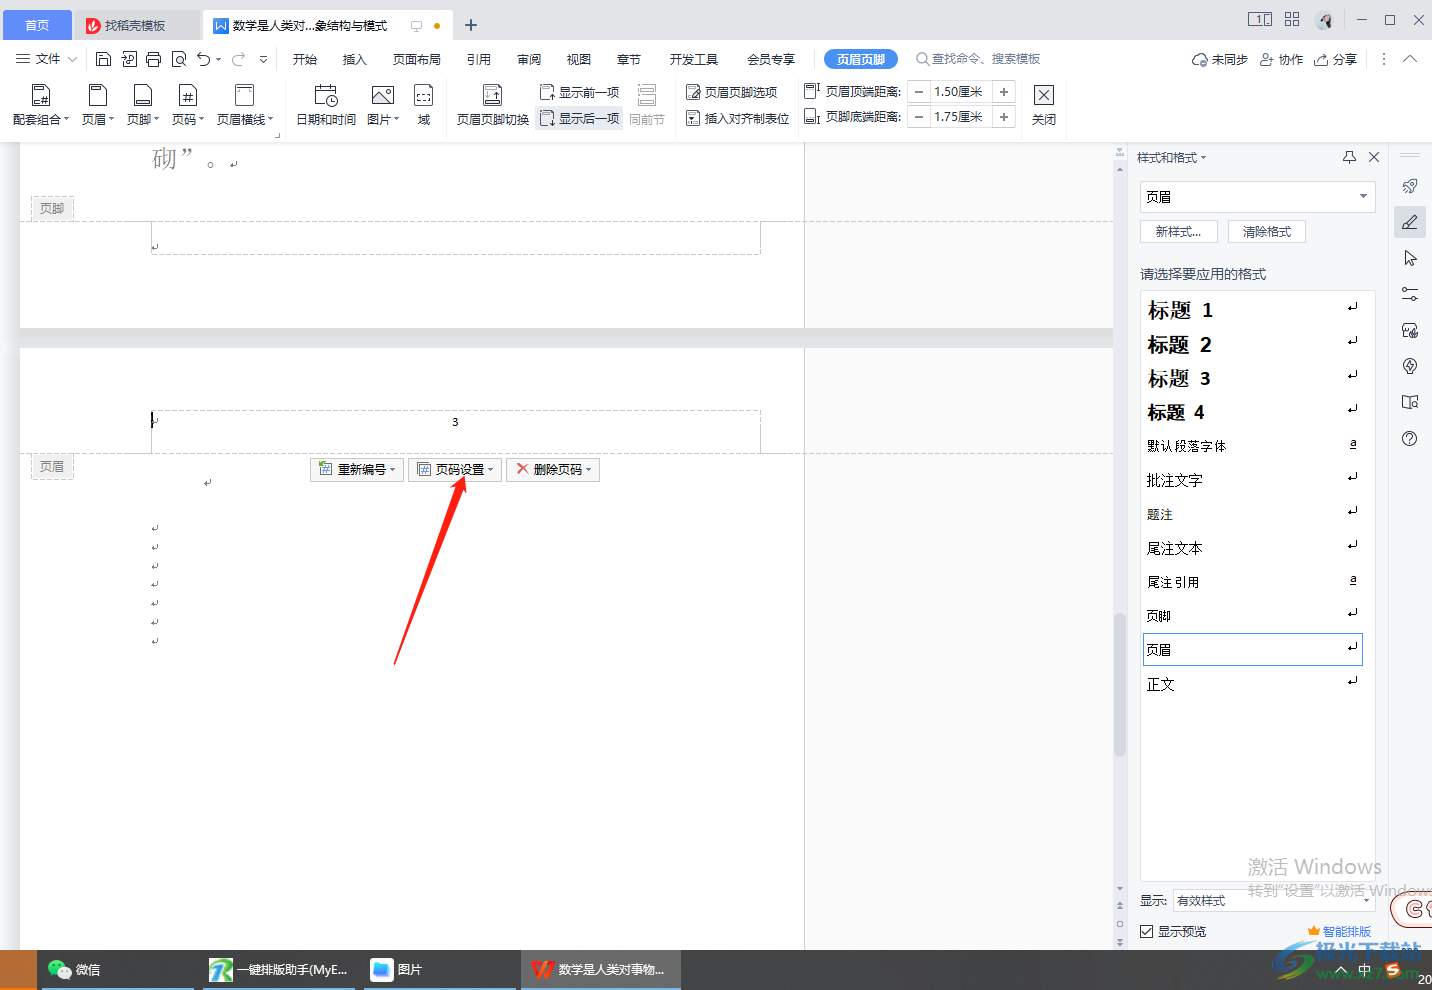Toggle the 显示预览 checkbox

pyautogui.click(x=1147, y=932)
